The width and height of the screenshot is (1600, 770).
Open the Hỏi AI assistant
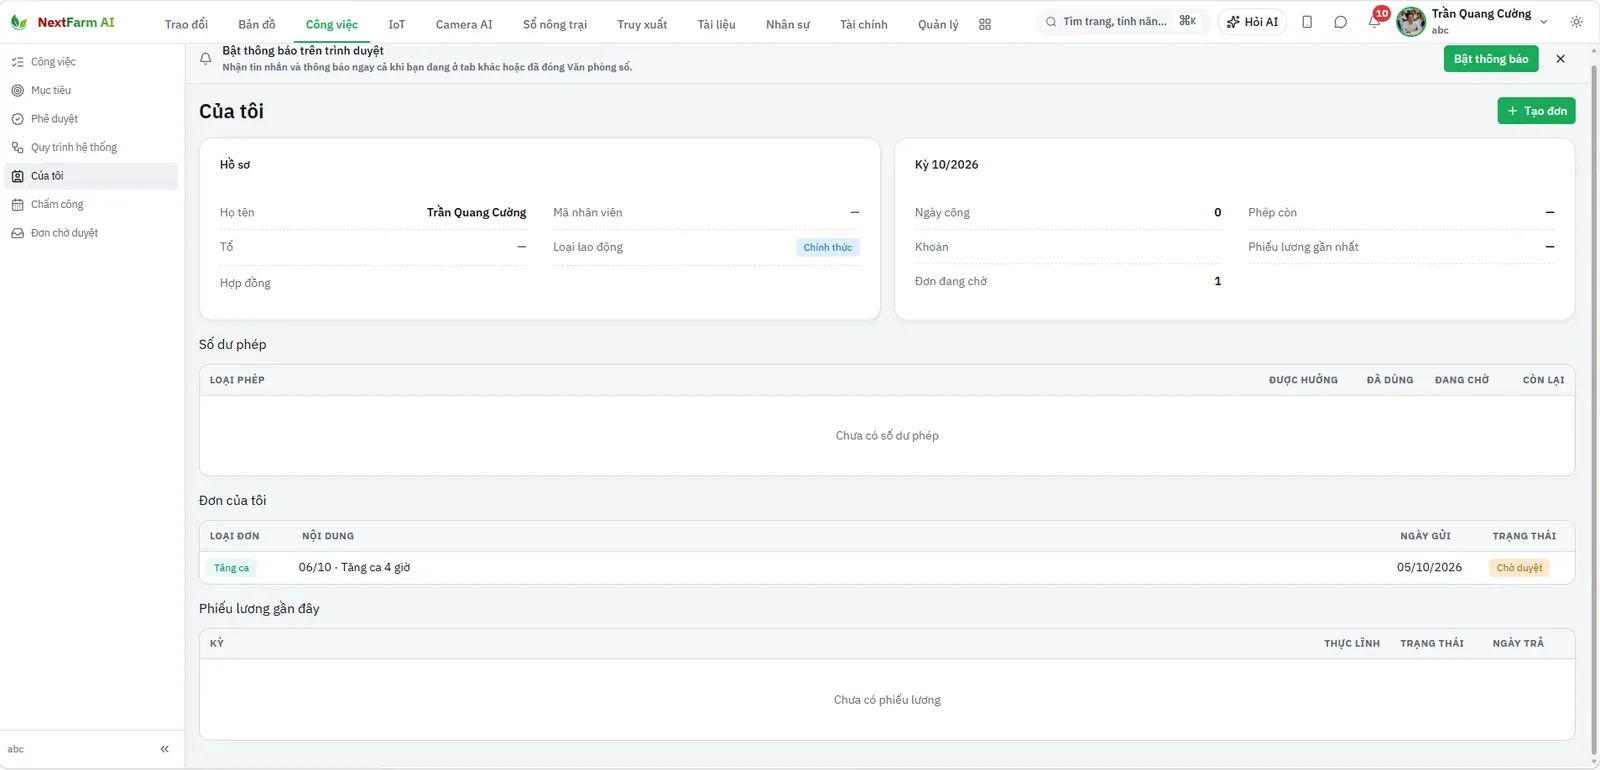(1252, 22)
